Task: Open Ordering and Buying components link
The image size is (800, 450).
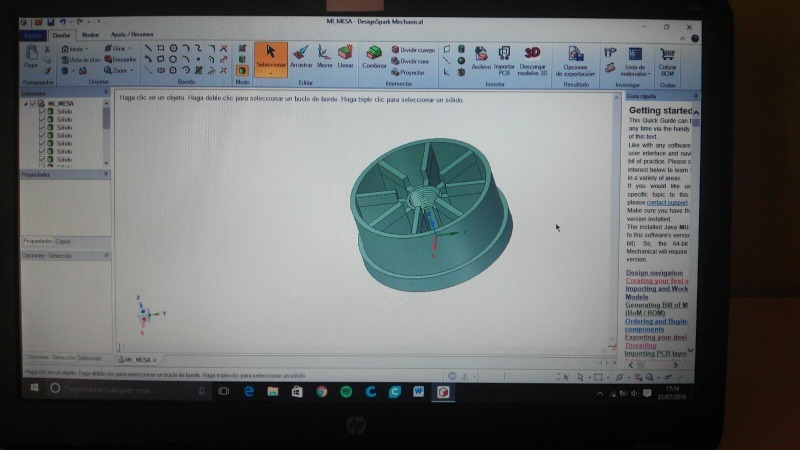Action: click(656, 326)
